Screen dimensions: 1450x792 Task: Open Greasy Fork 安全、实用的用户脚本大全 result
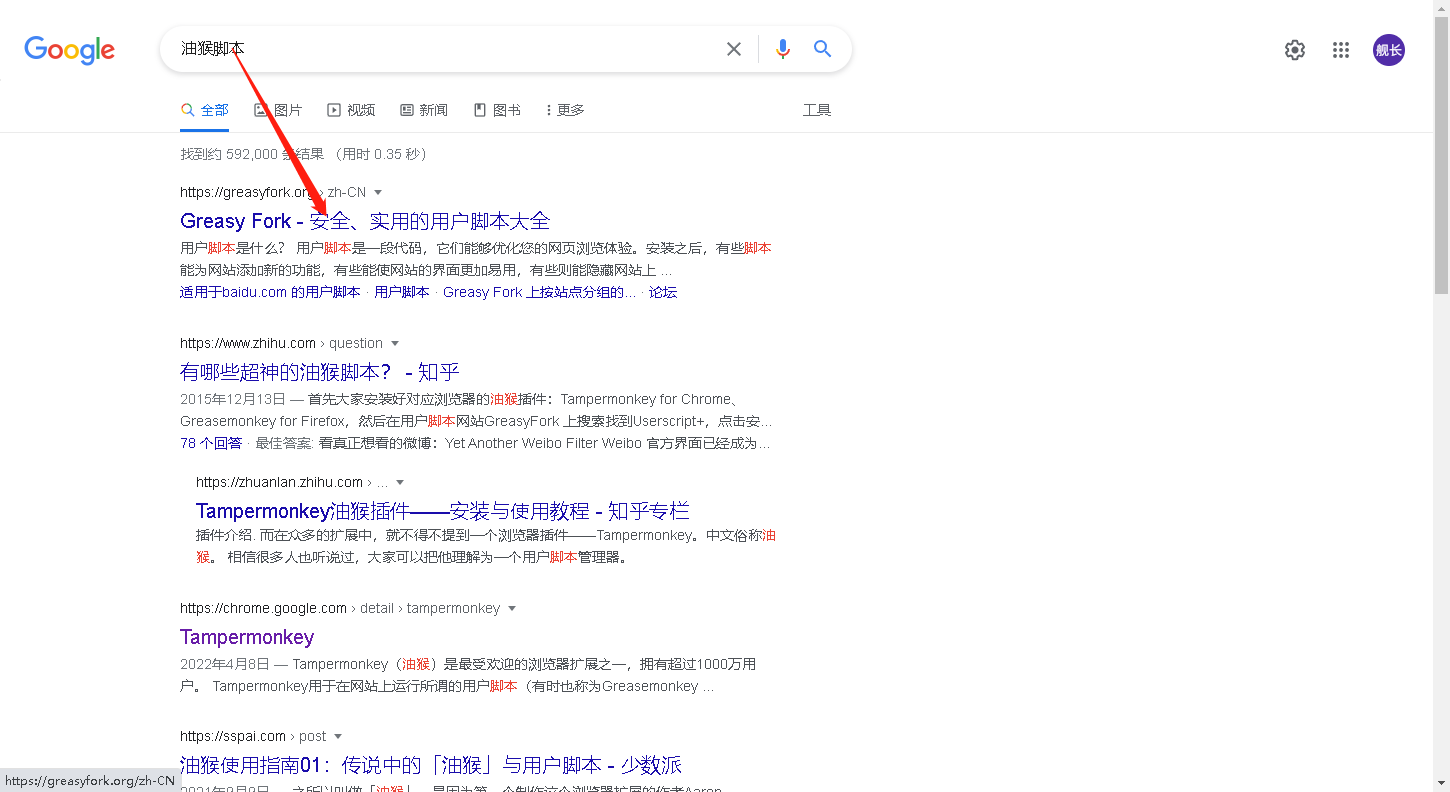pos(365,221)
